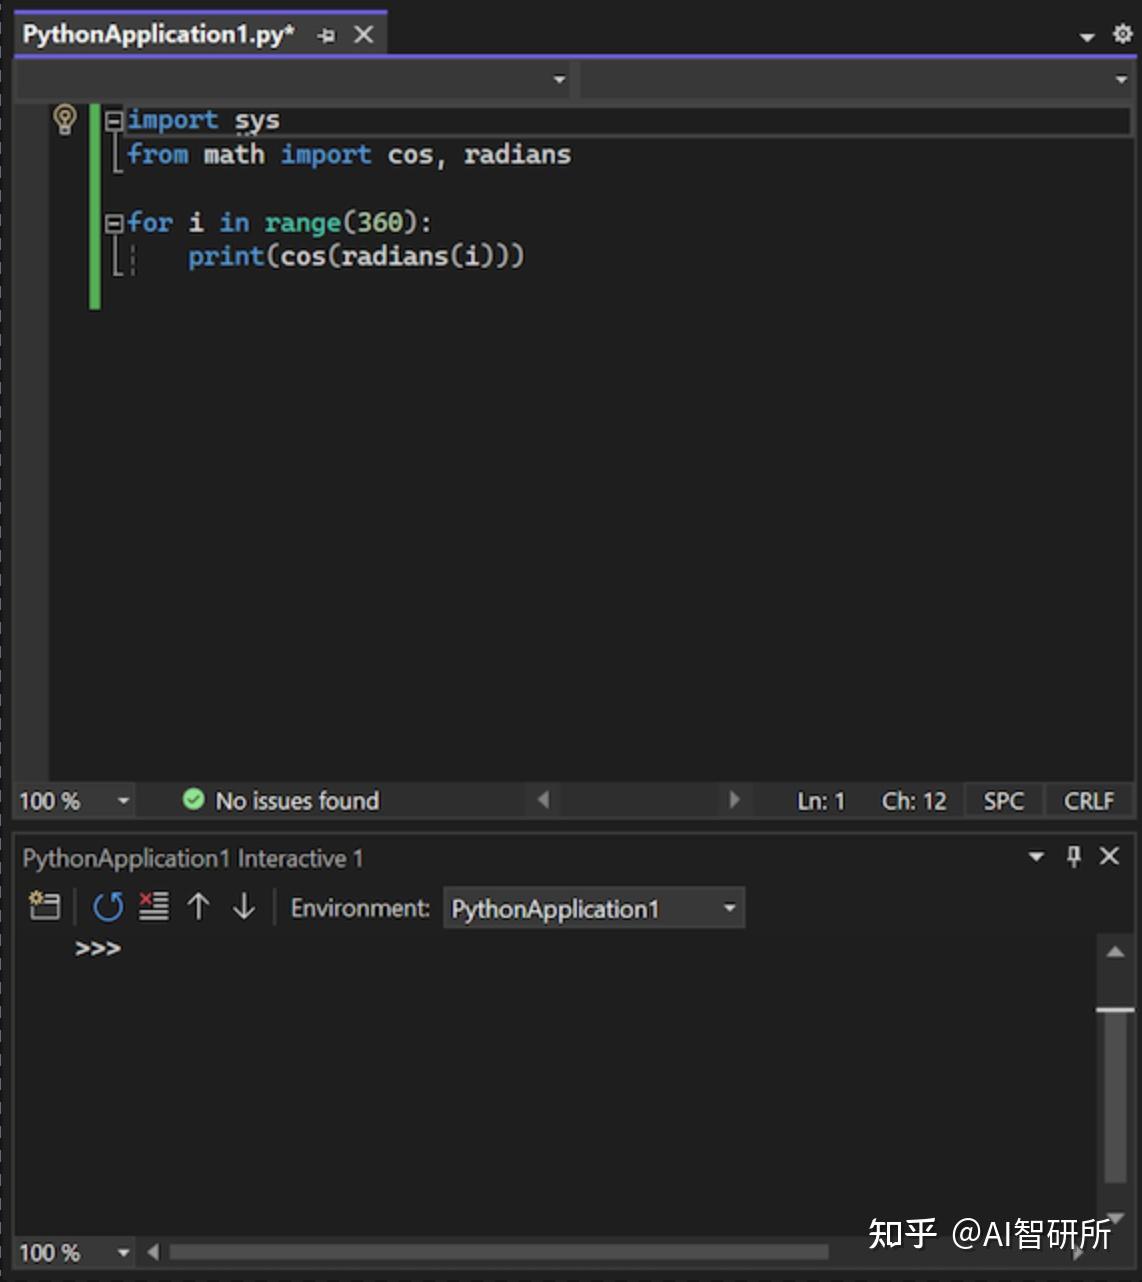Click the SPC indentation indicator
Viewport: 1142px width, 1282px height.
[1003, 800]
